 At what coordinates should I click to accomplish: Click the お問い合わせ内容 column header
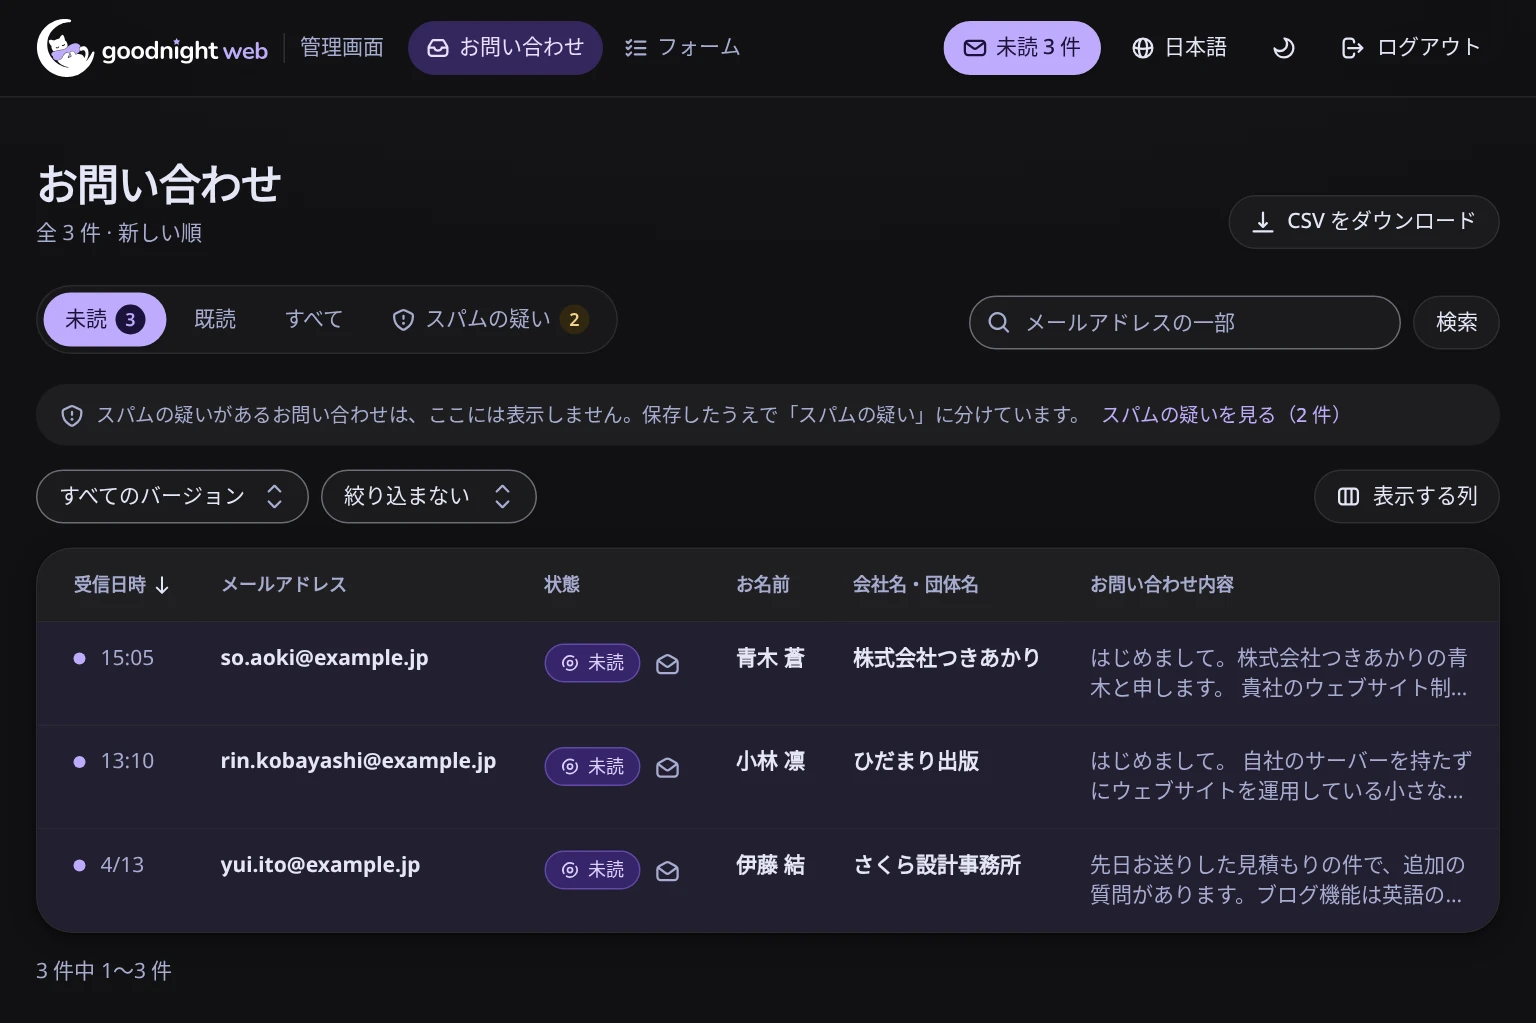[1162, 585]
